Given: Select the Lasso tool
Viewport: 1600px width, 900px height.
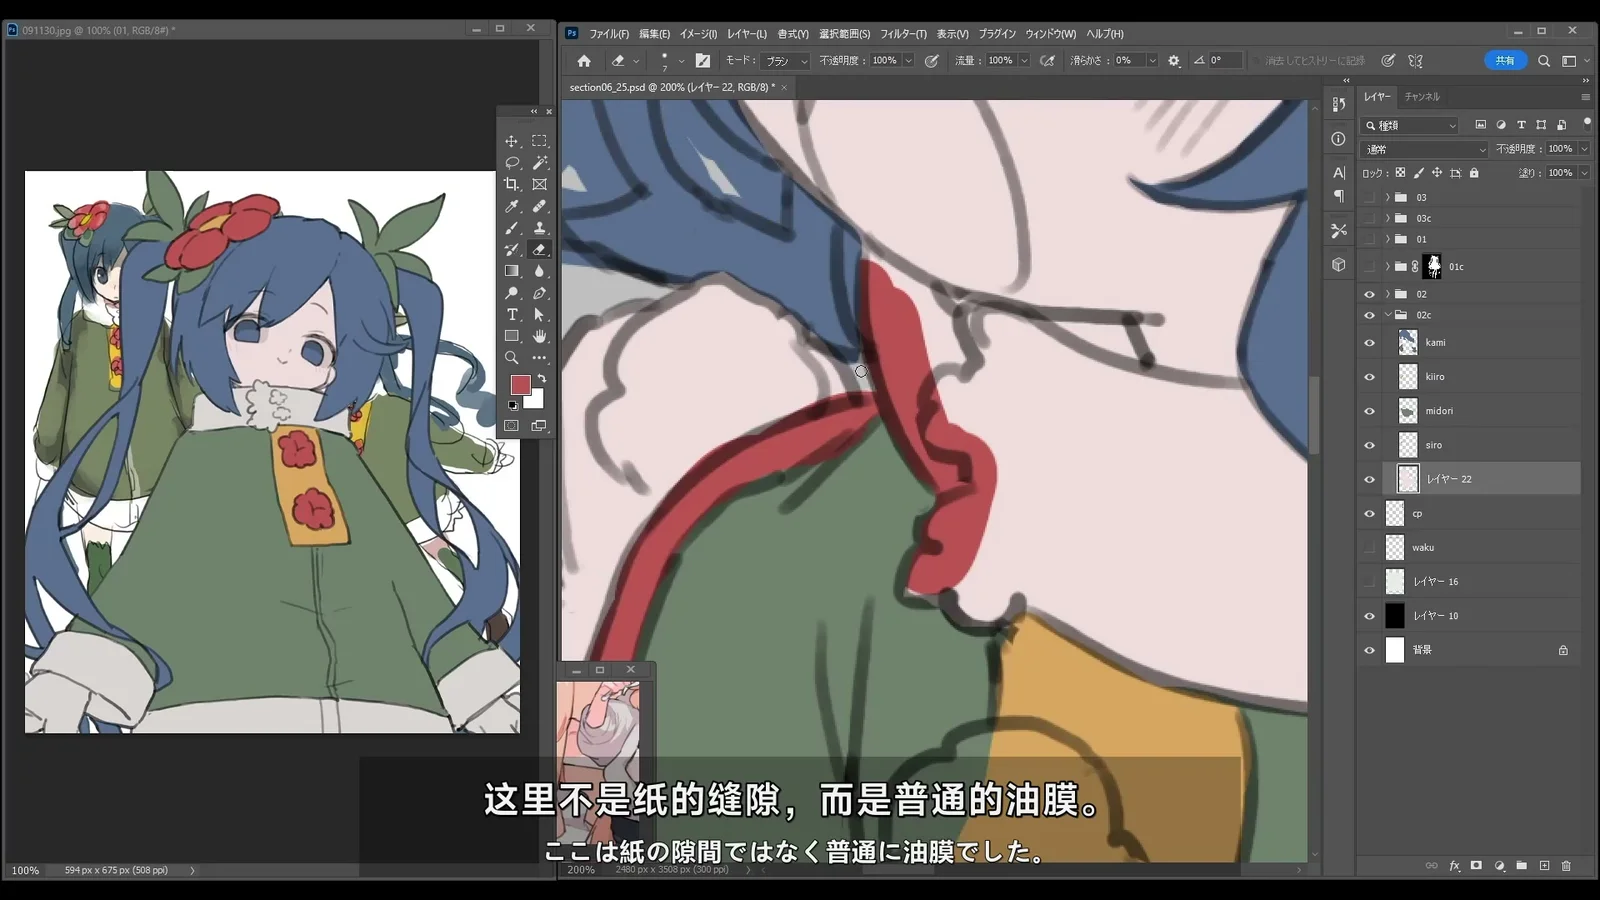Looking at the screenshot, I should [x=512, y=163].
